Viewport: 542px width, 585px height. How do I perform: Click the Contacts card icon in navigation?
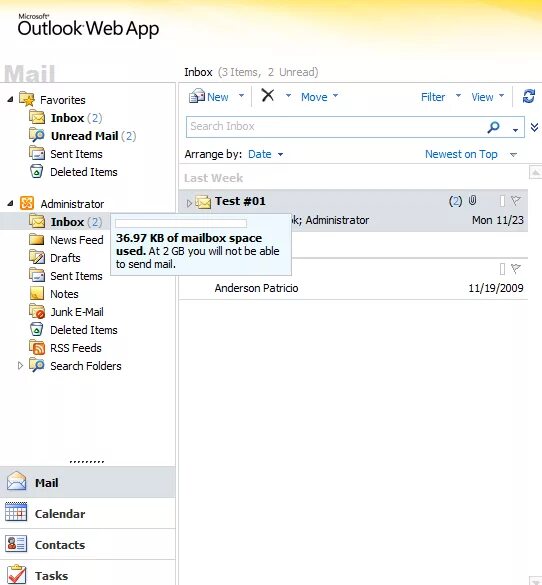[x=16, y=543]
